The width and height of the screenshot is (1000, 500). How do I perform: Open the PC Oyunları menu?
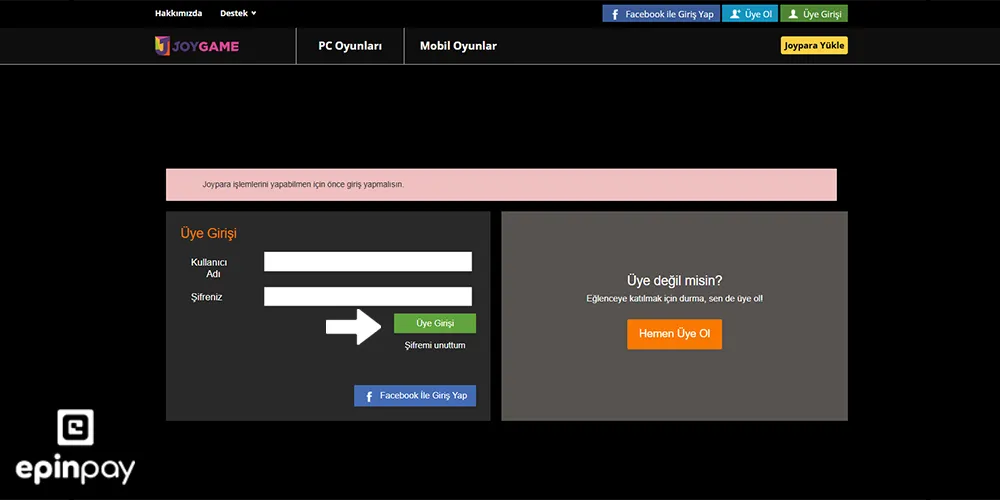pyautogui.click(x=350, y=46)
